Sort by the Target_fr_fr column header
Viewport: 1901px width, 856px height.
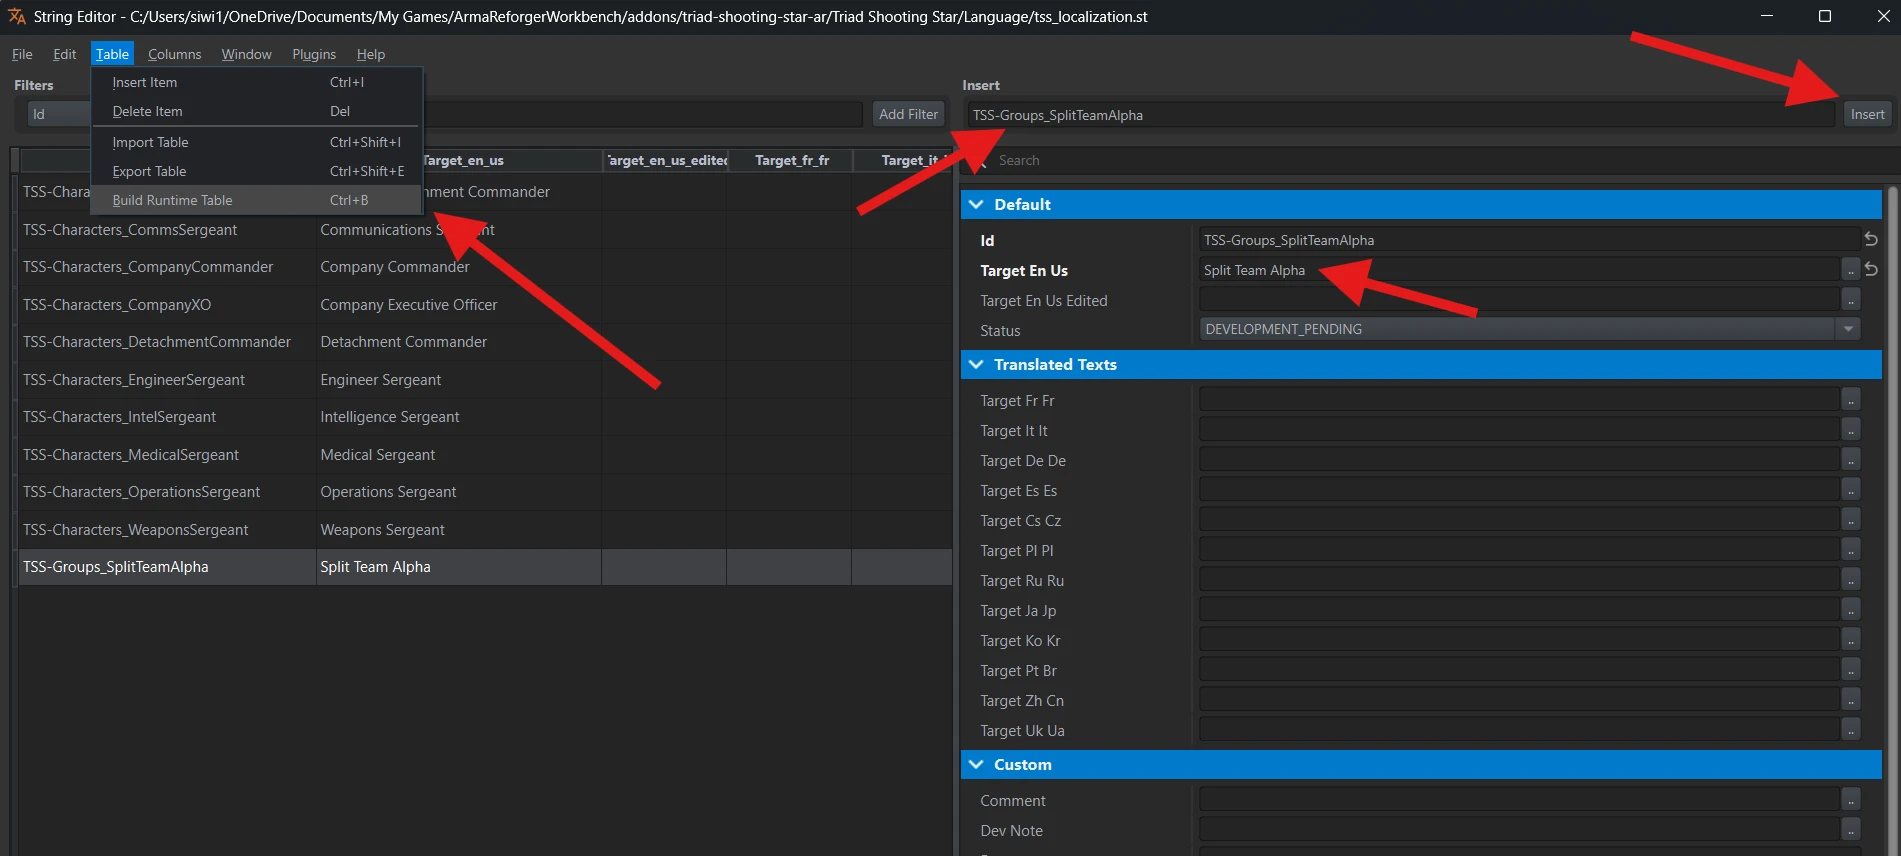click(790, 160)
